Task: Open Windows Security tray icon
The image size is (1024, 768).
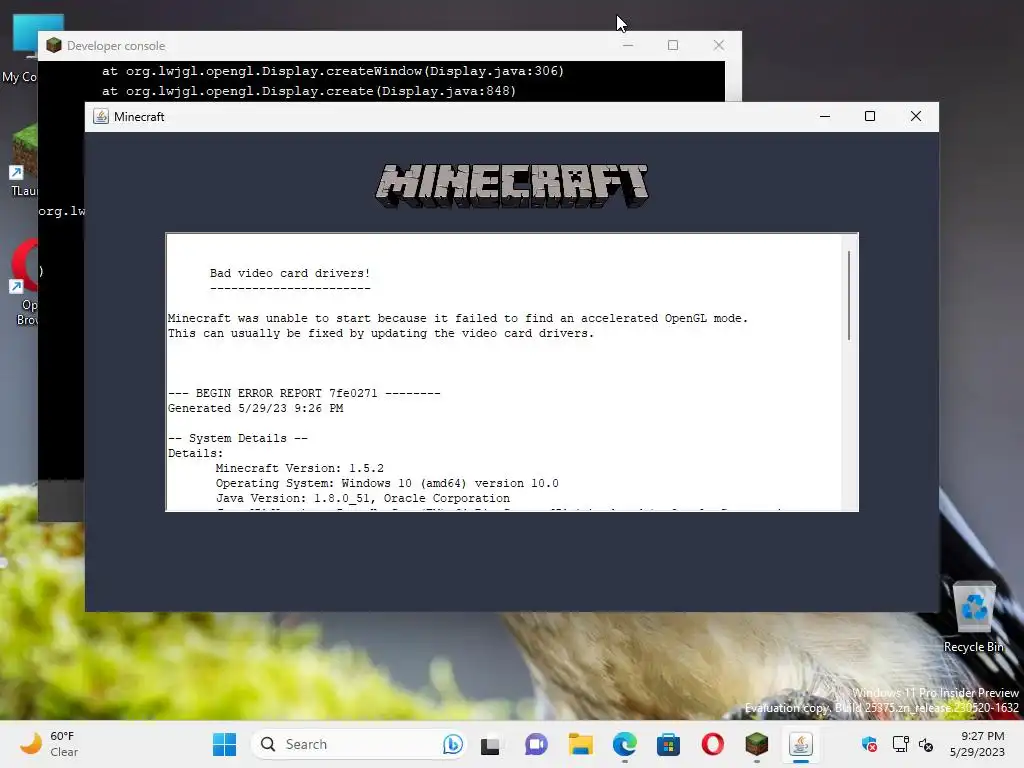Action: pyautogui.click(x=869, y=744)
